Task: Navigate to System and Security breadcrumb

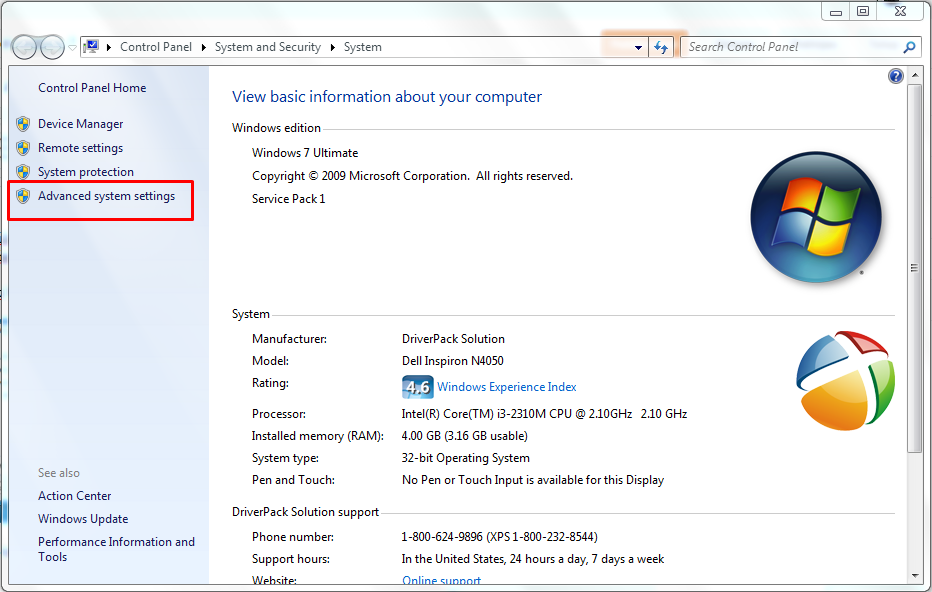Action: pyautogui.click(x=267, y=46)
